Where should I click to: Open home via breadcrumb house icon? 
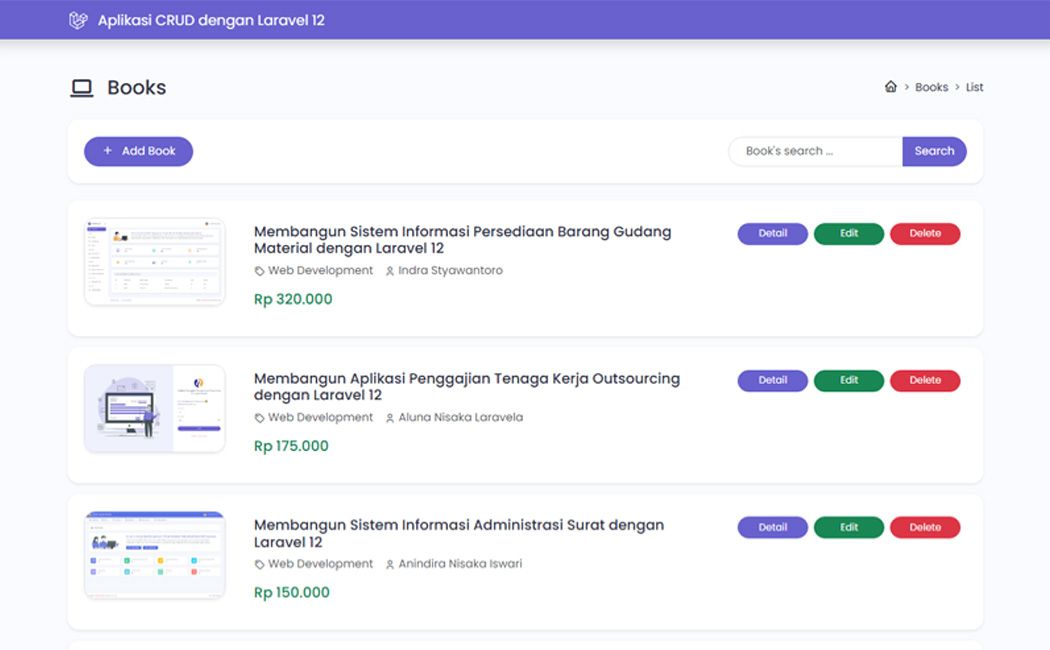click(x=890, y=87)
